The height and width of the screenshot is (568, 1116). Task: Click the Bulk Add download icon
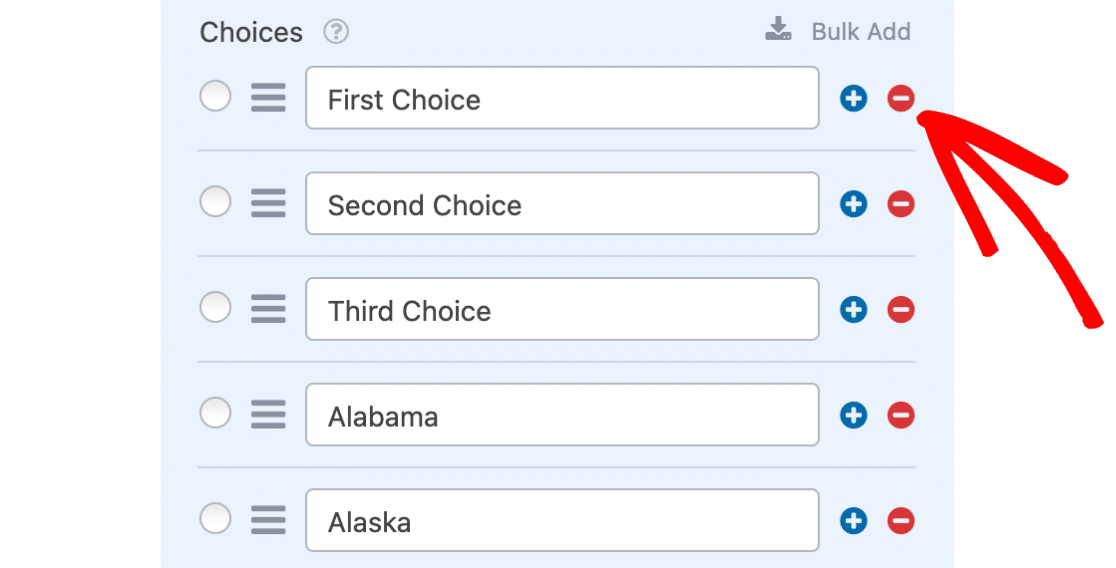778,29
